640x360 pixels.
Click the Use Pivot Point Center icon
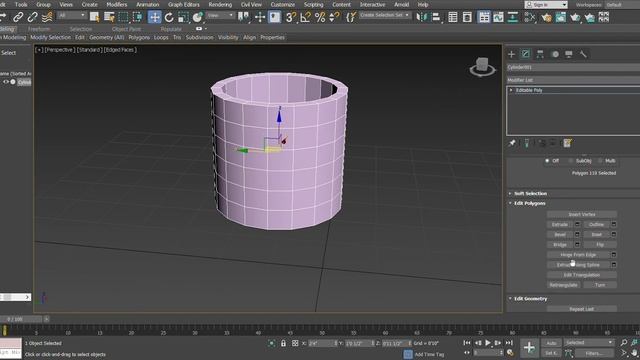[x=244, y=17]
